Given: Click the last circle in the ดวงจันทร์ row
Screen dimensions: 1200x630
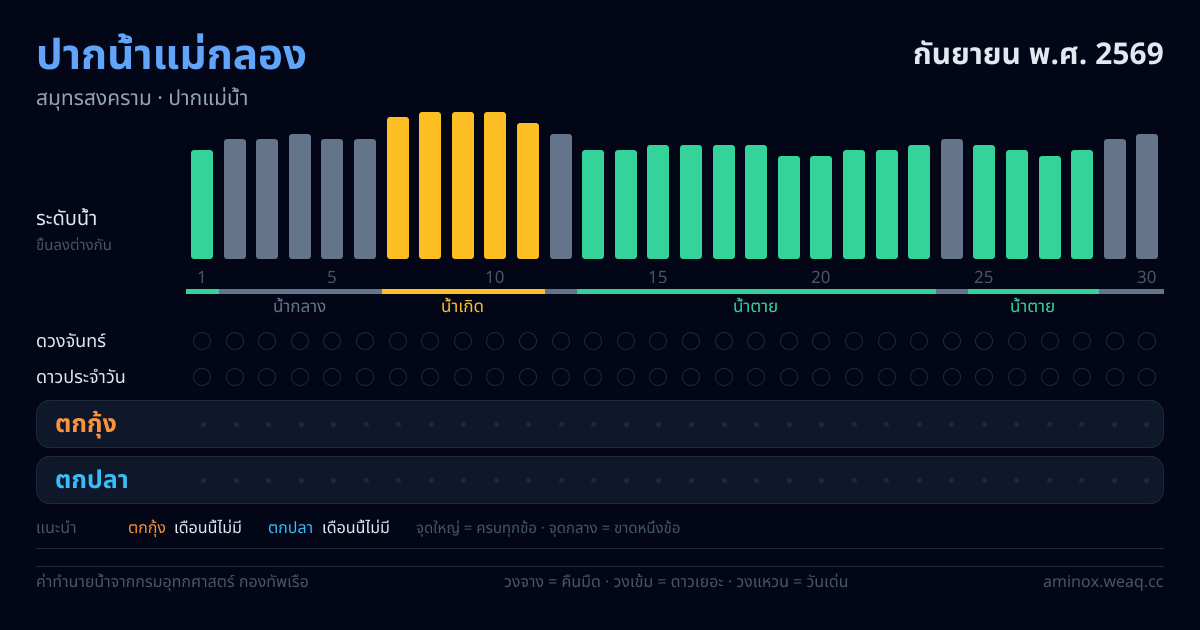Looking at the screenshot, I should click(1147, 341).
